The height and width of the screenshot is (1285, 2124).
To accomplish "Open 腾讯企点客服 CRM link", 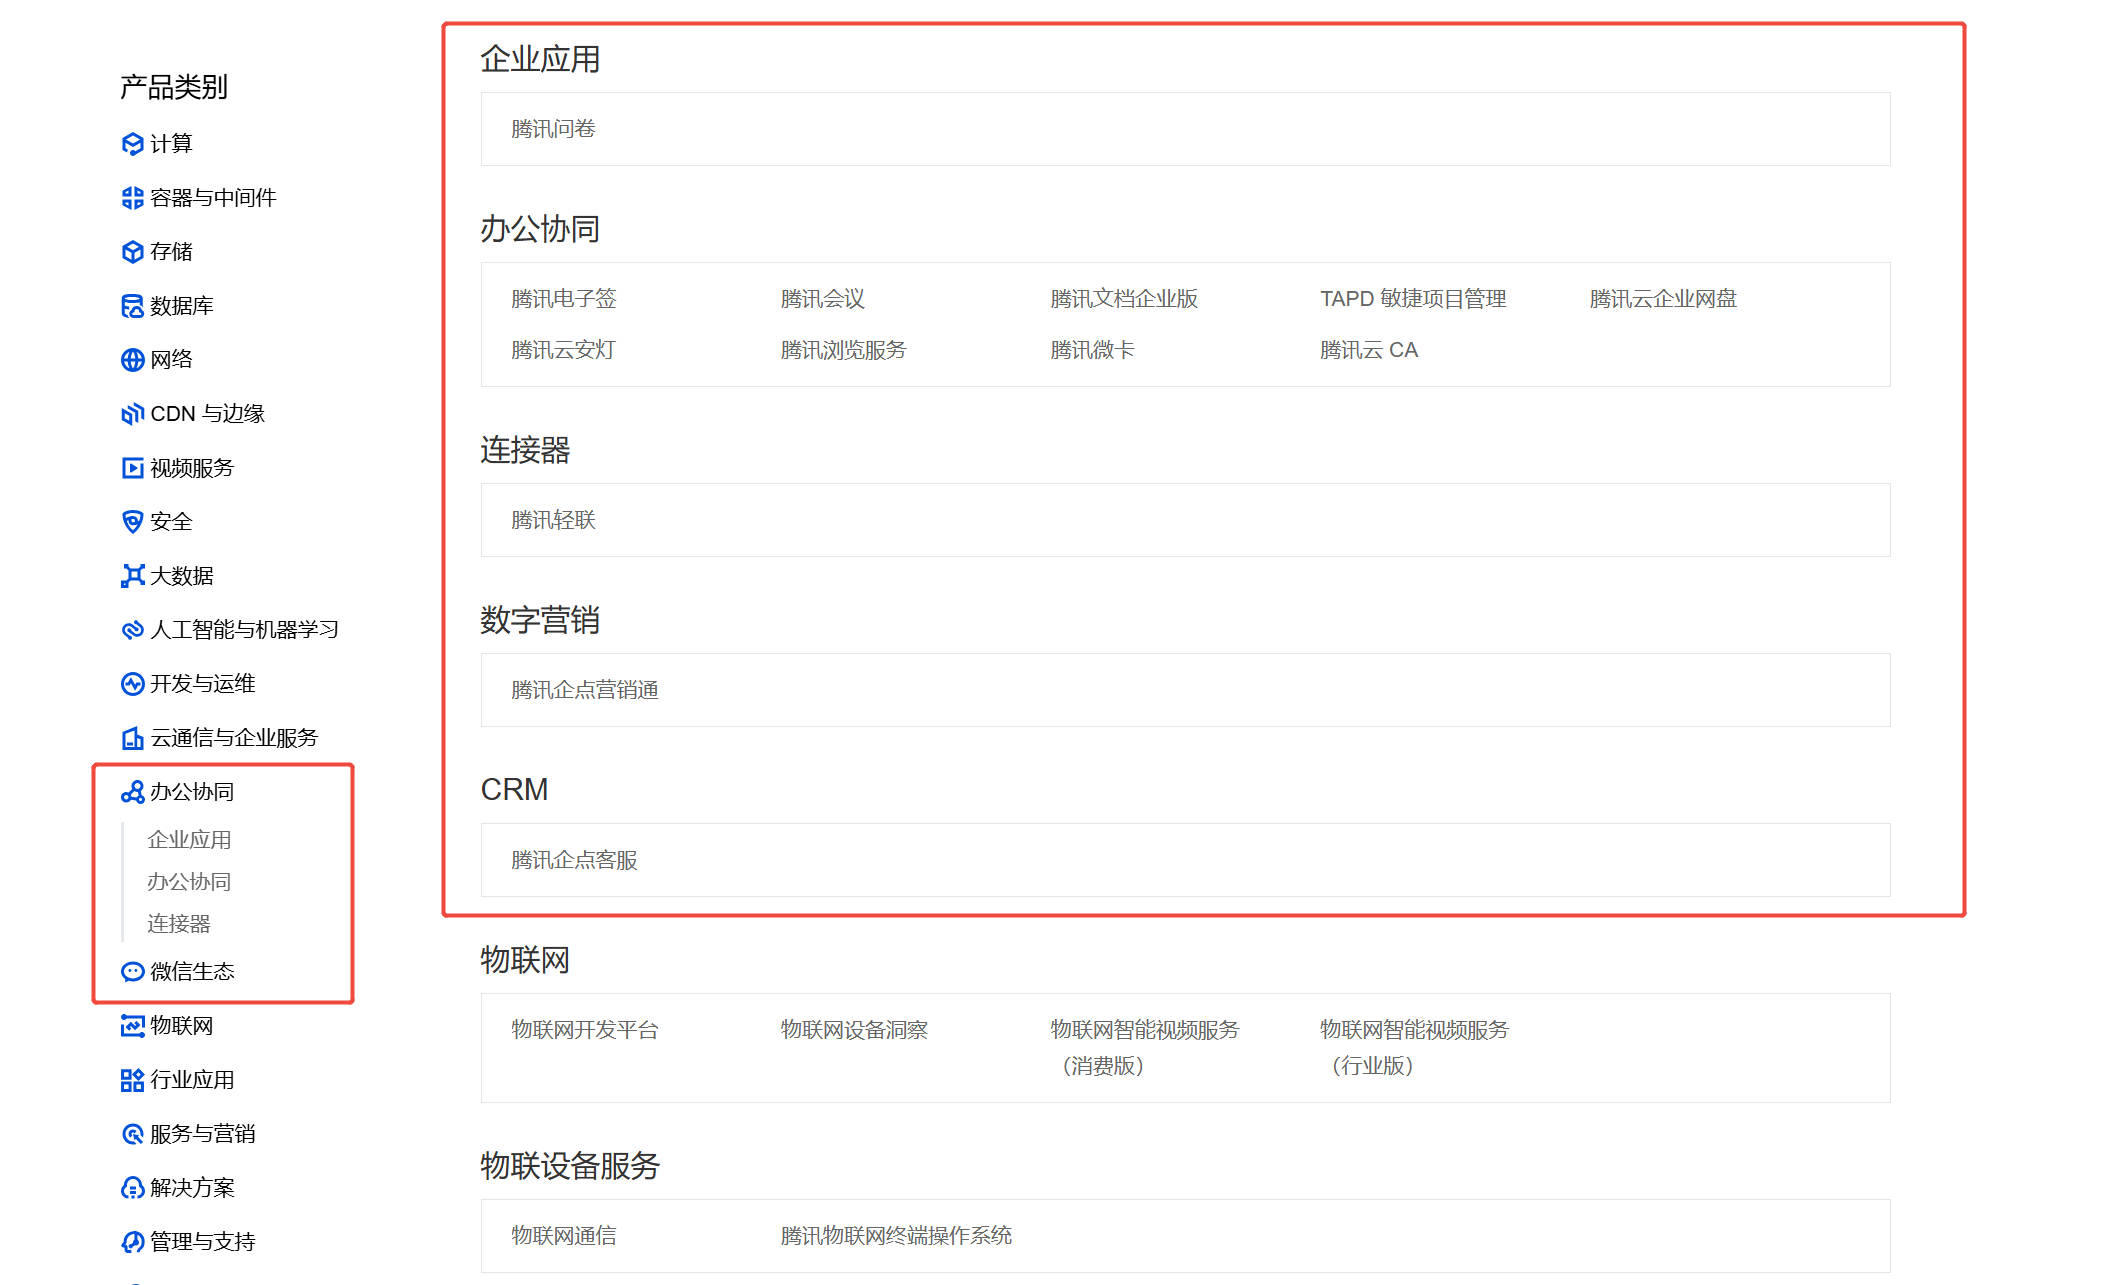I will (574, 860).
